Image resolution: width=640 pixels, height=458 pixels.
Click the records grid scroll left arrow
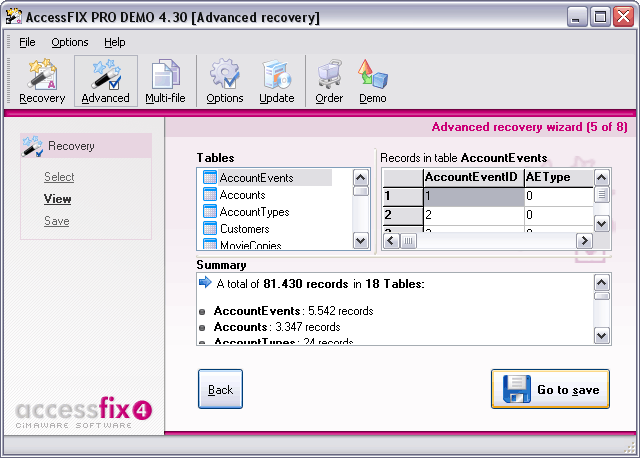tap(391, 241)
